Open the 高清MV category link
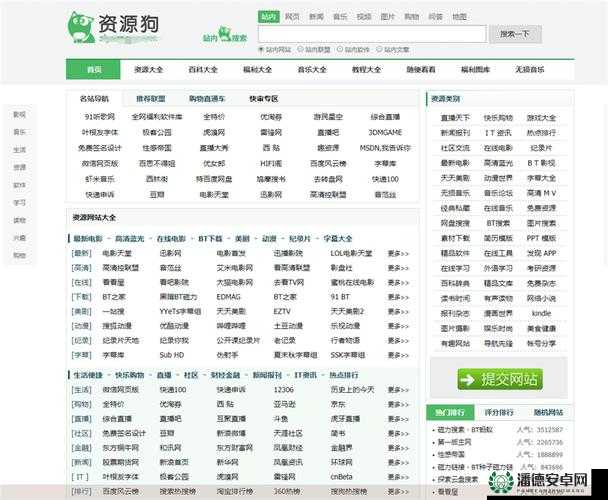Viewport: 608px width, 500px height. [541, 193]
